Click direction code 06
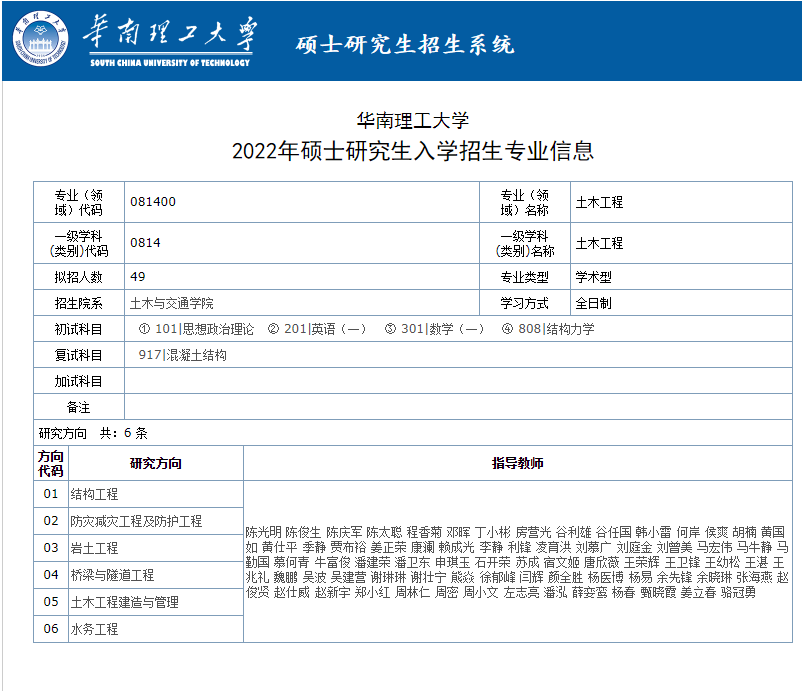 [x=51, y=628]
